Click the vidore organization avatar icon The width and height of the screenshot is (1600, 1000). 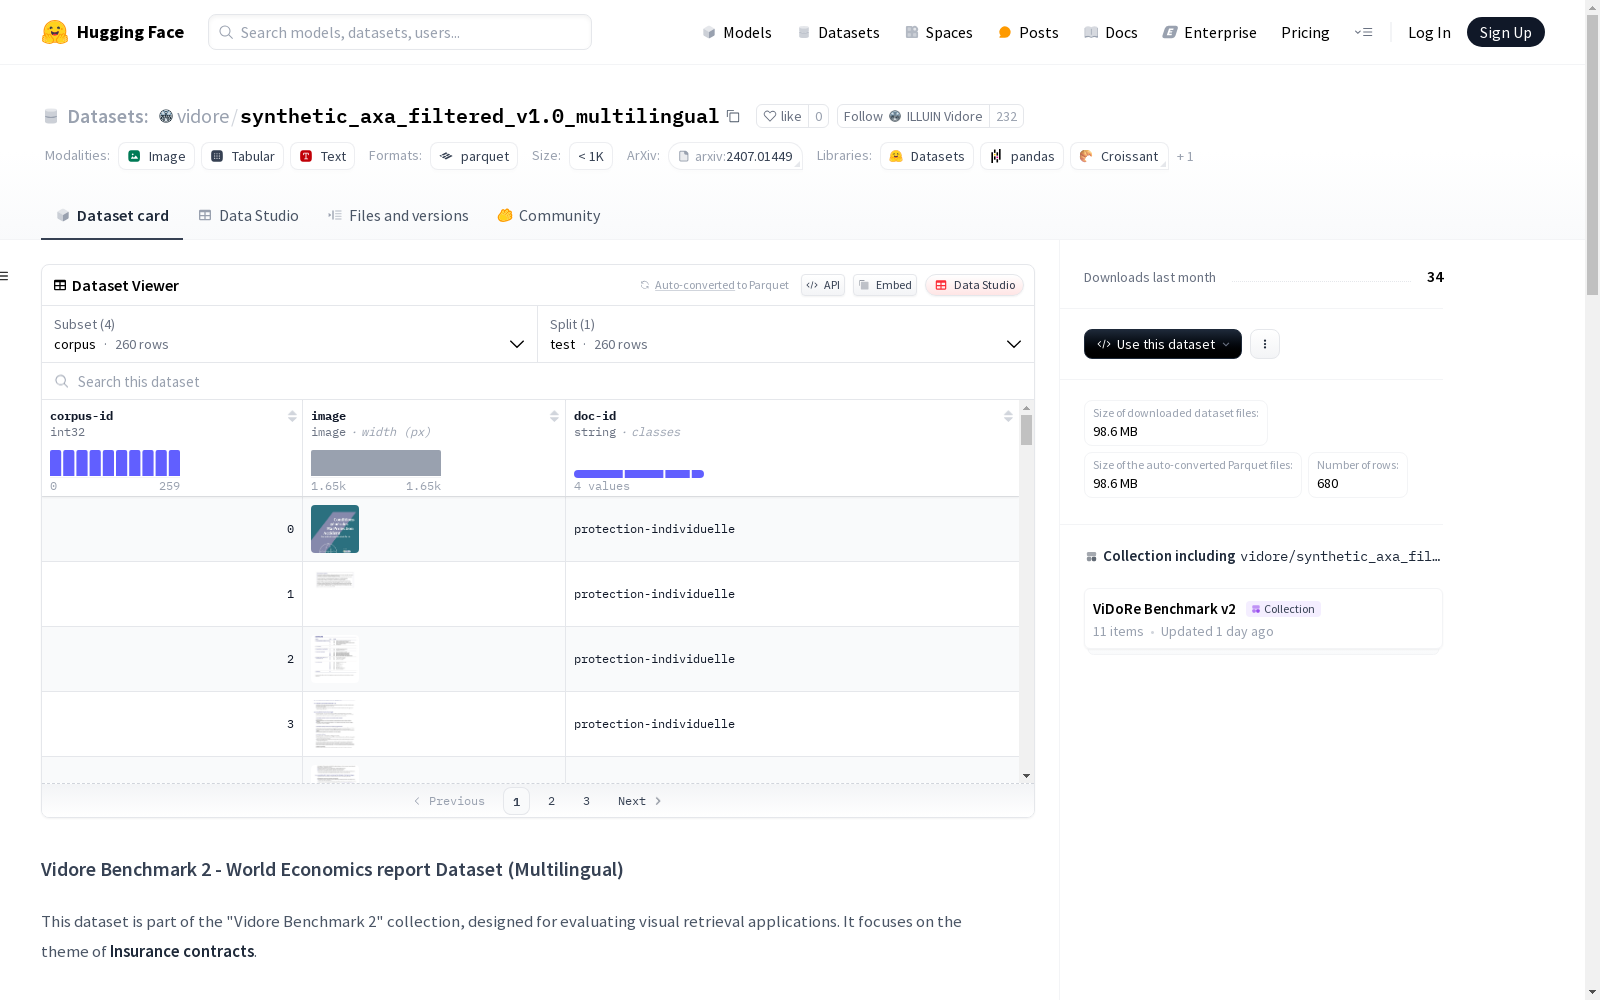coord(166,116)
